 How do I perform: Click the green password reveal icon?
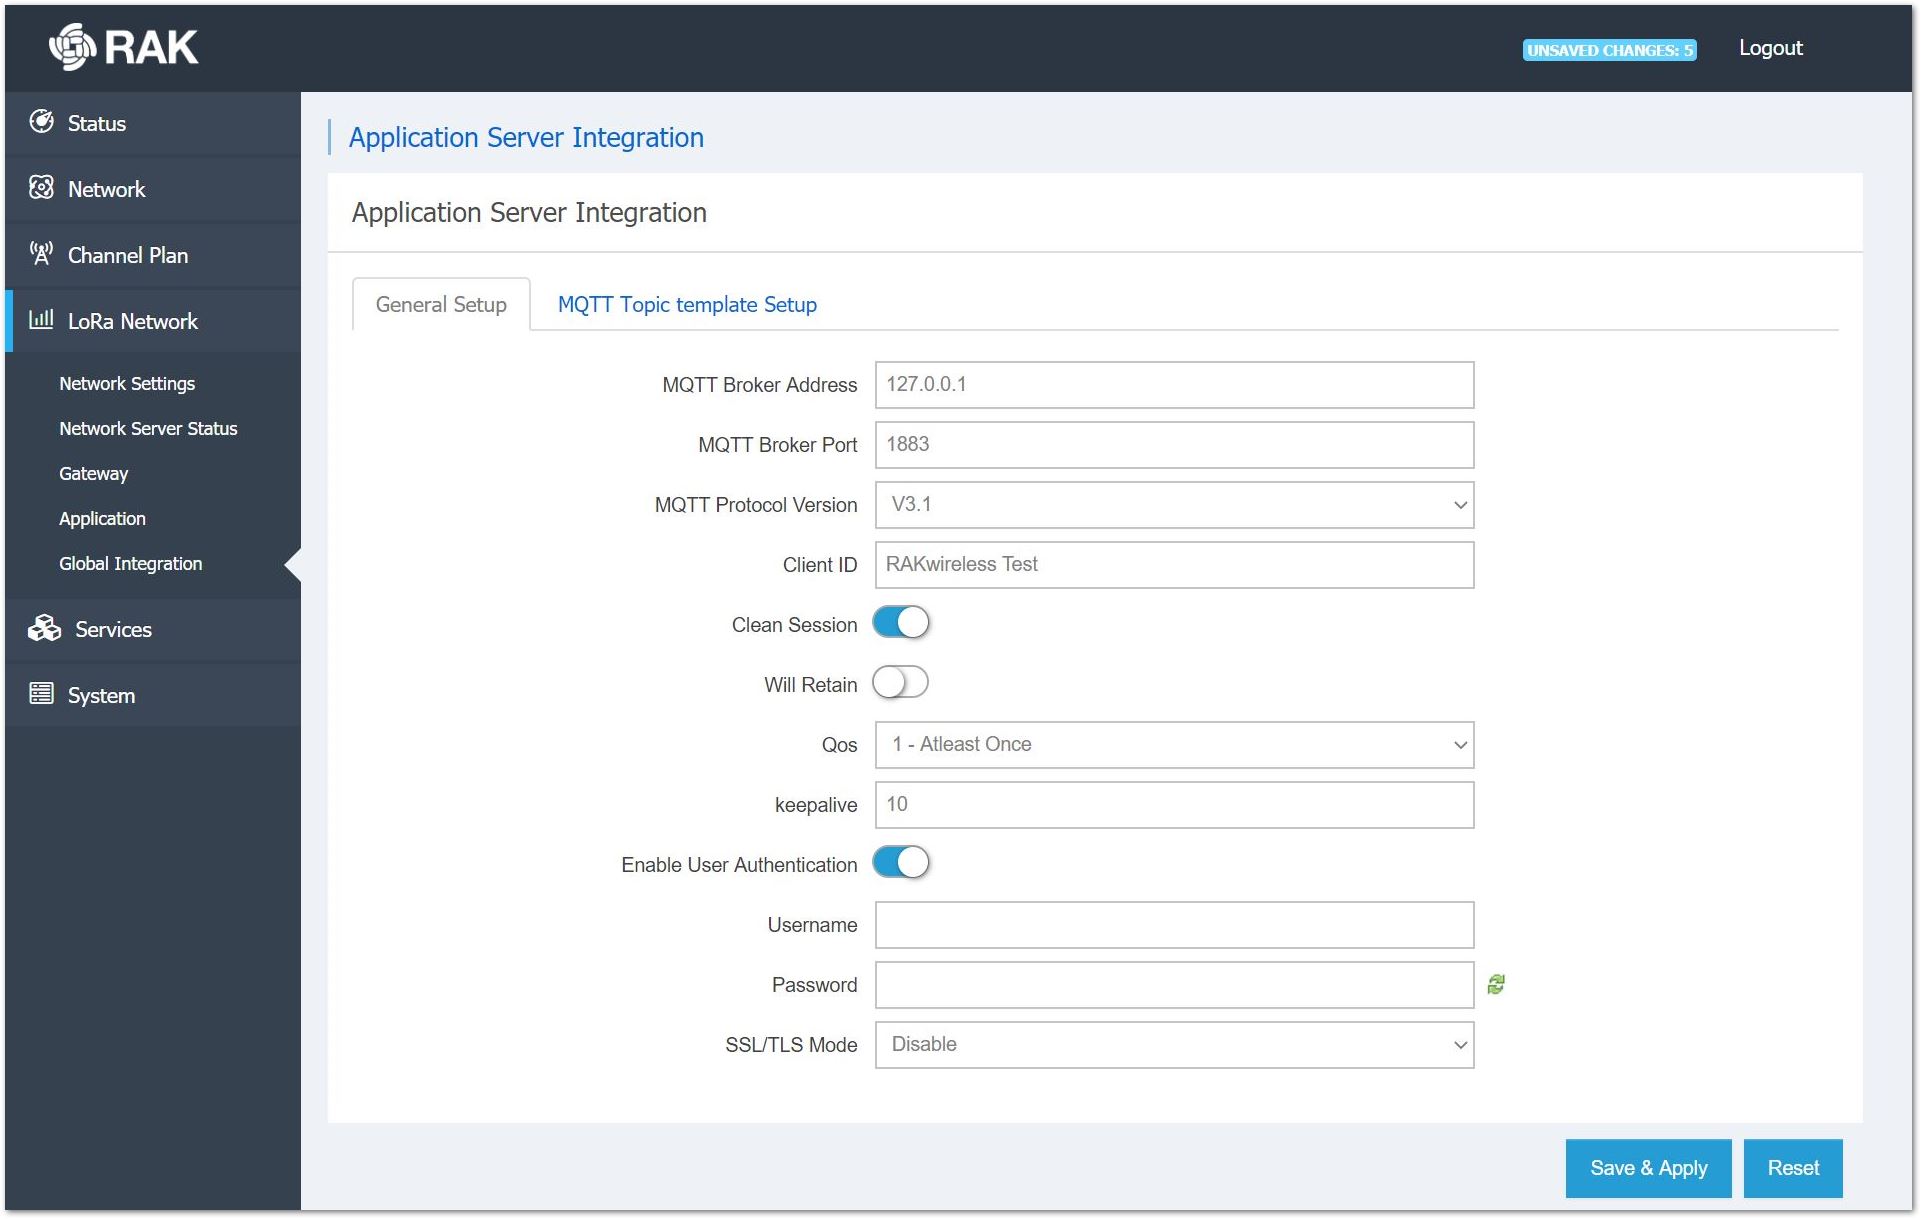click(x=1496, y=985)
